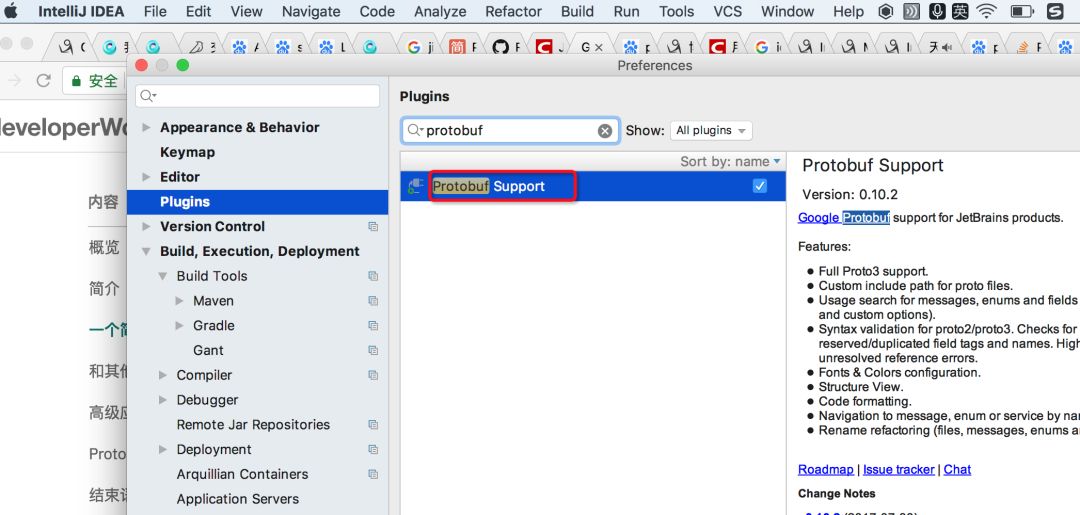Collapse Build, Execution, Deployment node
Viewport: 1080px width, 515px height.
point(146,251)
